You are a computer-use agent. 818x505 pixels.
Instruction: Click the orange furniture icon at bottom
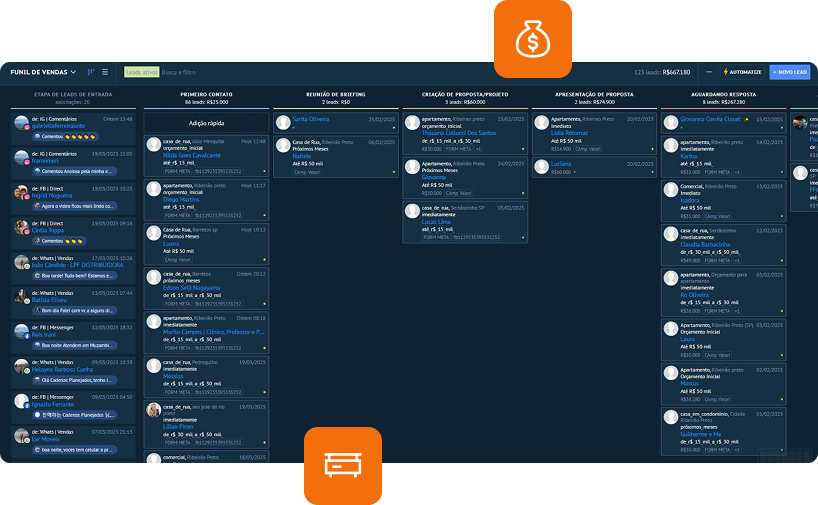pyautogui.click(x=343, y=465)
